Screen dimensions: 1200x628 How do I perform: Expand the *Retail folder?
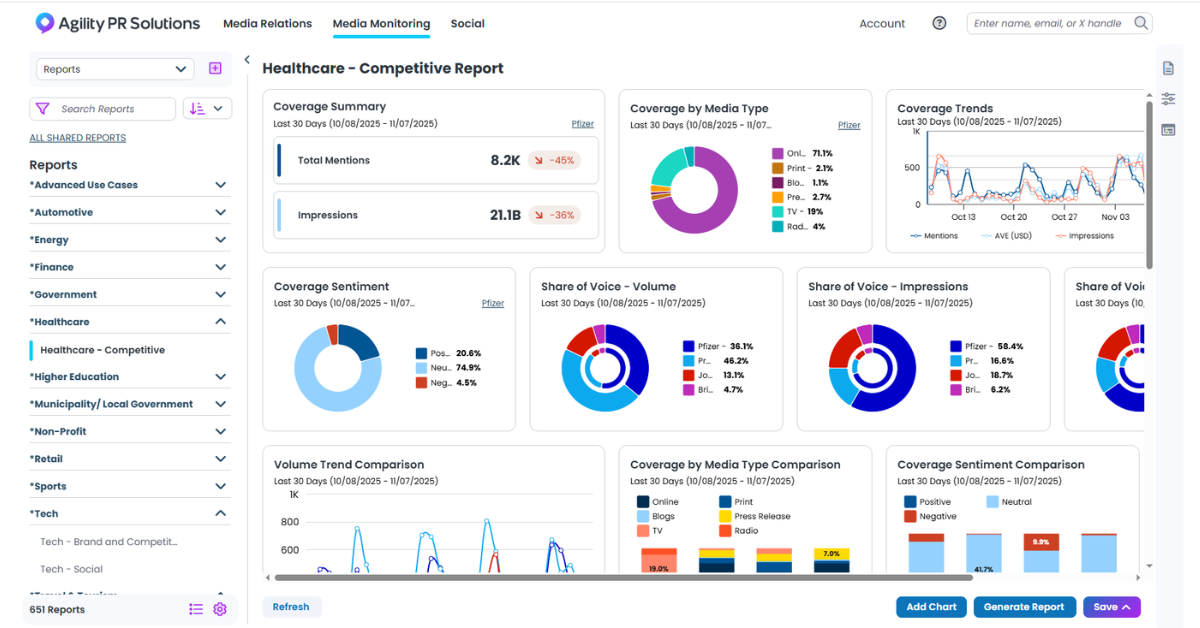click(x=130, y=459)
